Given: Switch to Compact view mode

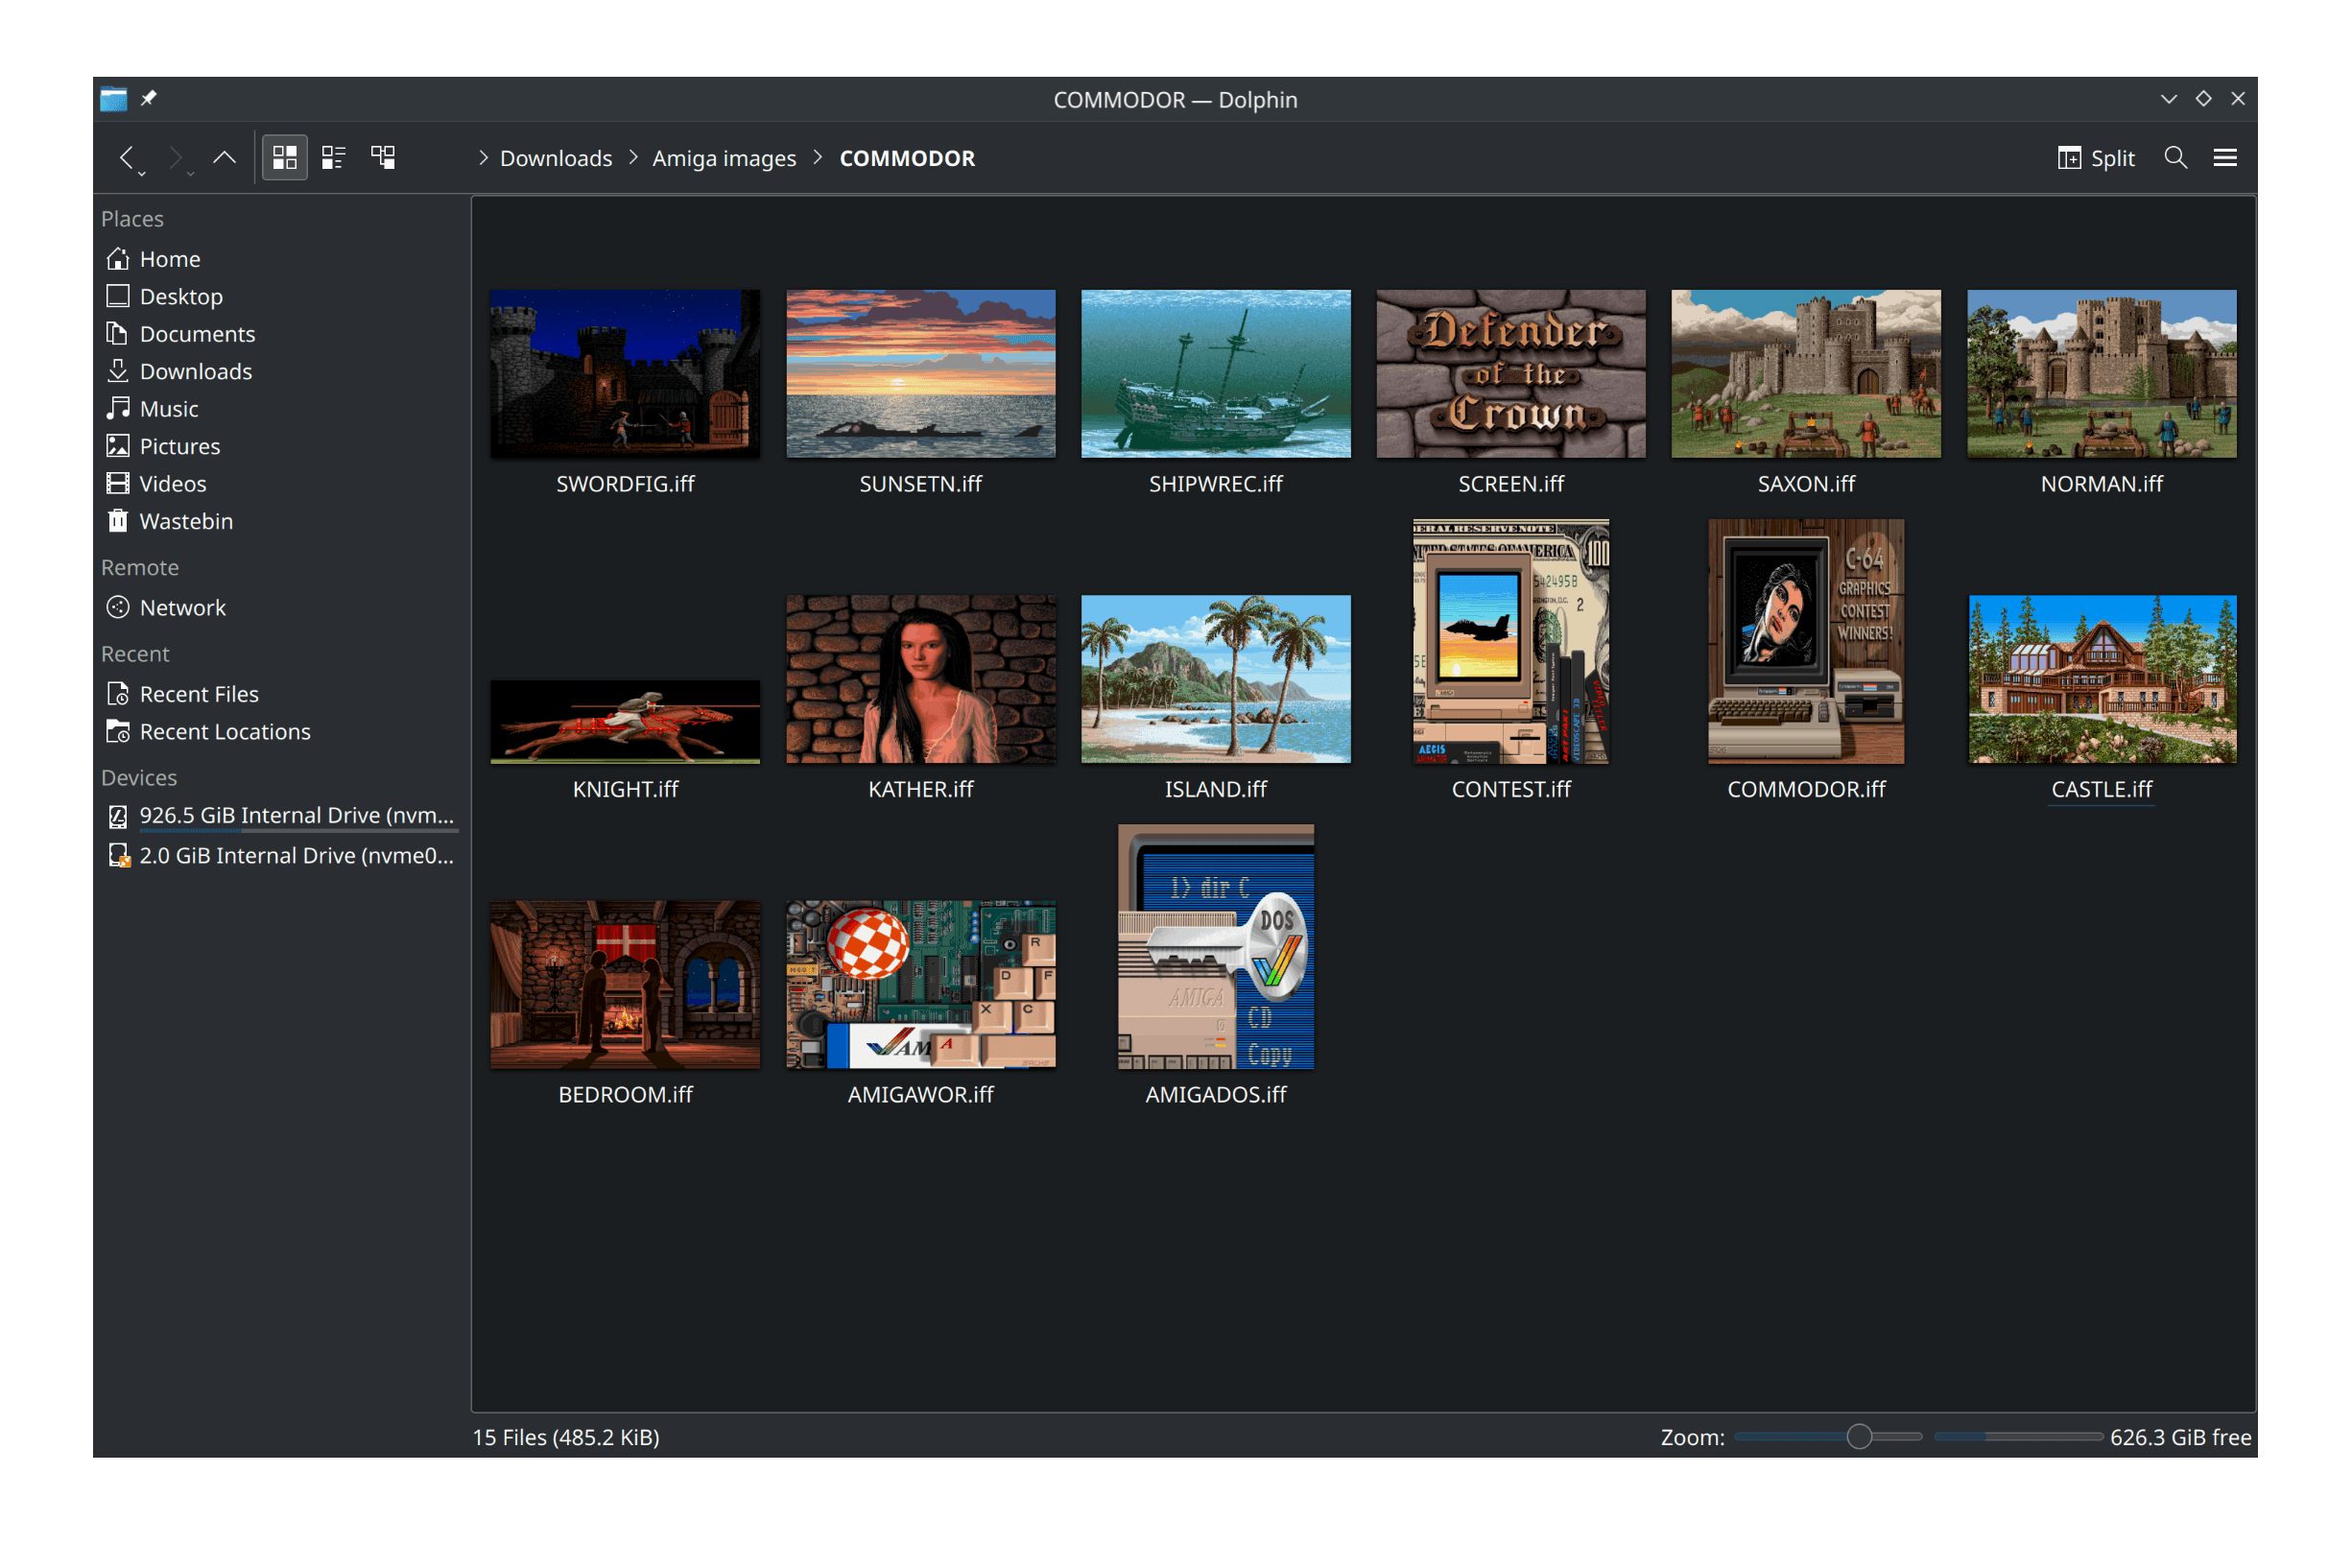Looking at the screenshot, I should (333, 158).
